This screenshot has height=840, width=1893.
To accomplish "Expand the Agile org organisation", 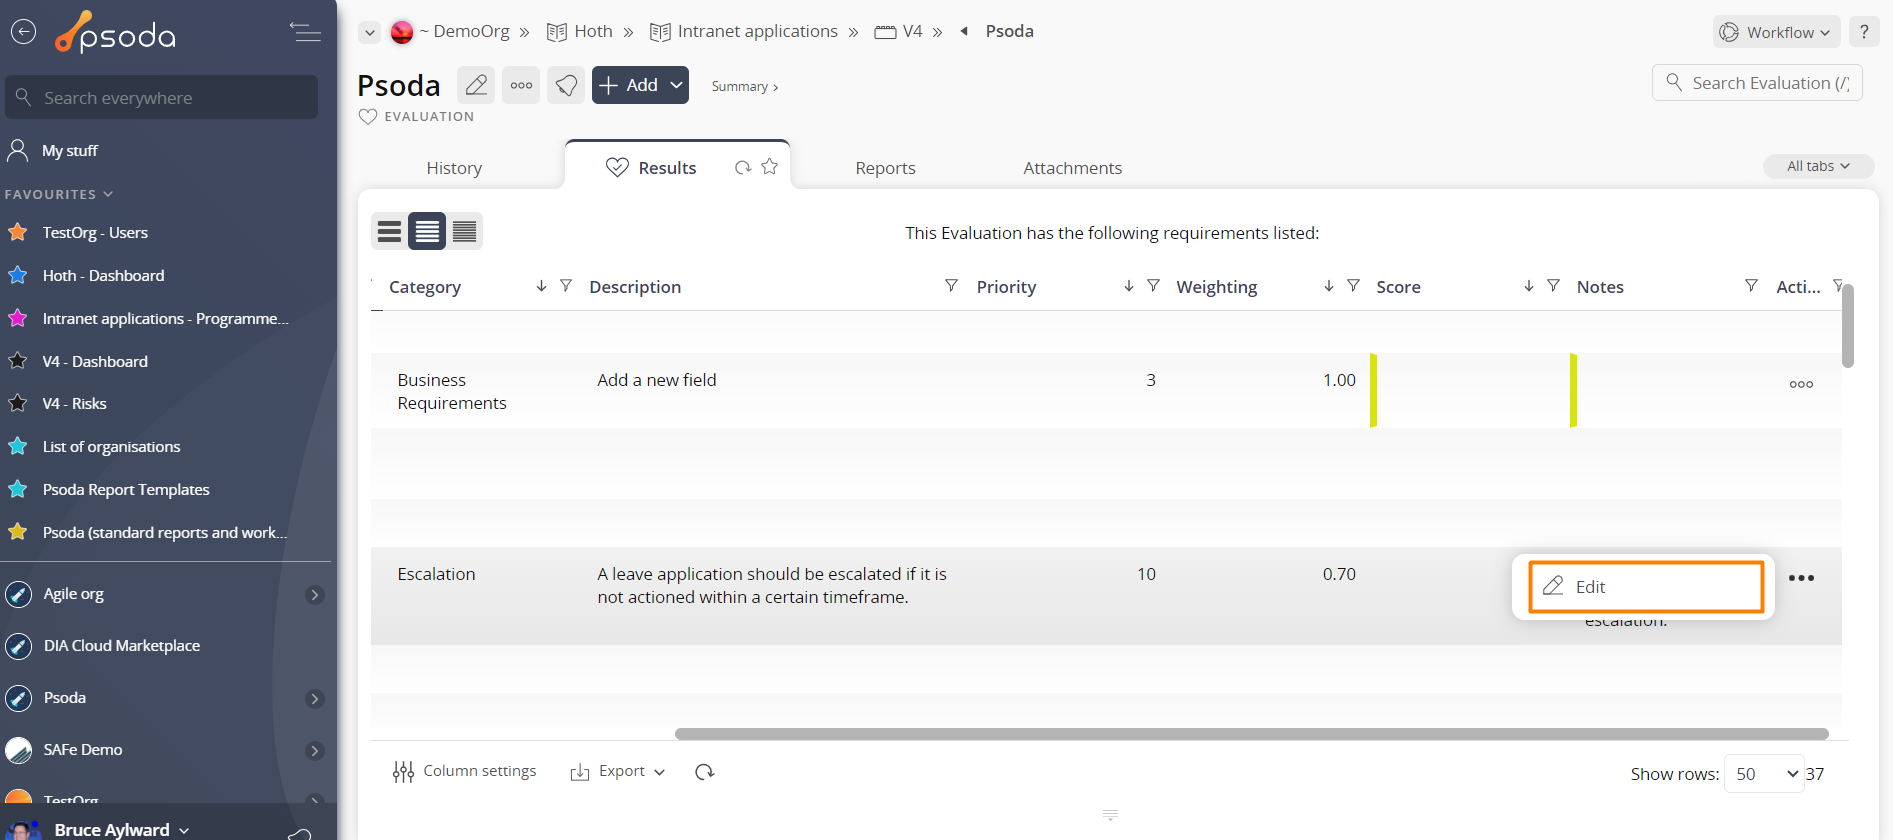I will coord(314,595).
